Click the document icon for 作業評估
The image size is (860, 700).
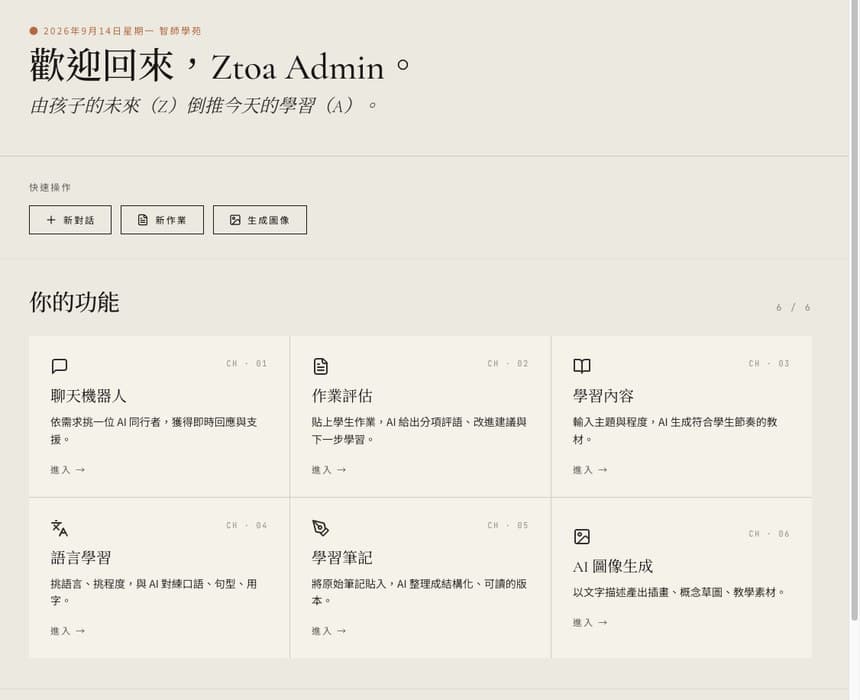click(x=321, y=366)
